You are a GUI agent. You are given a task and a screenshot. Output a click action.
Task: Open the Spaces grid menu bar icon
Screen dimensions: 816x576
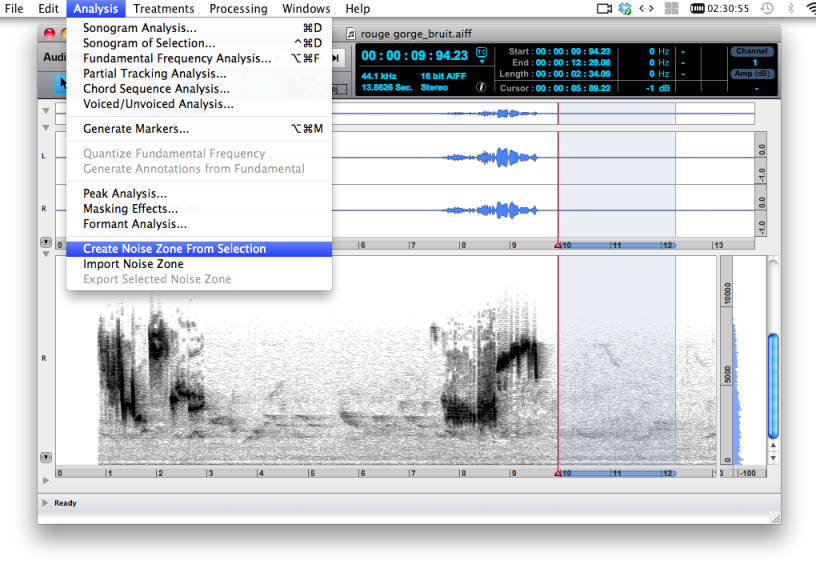671,8
